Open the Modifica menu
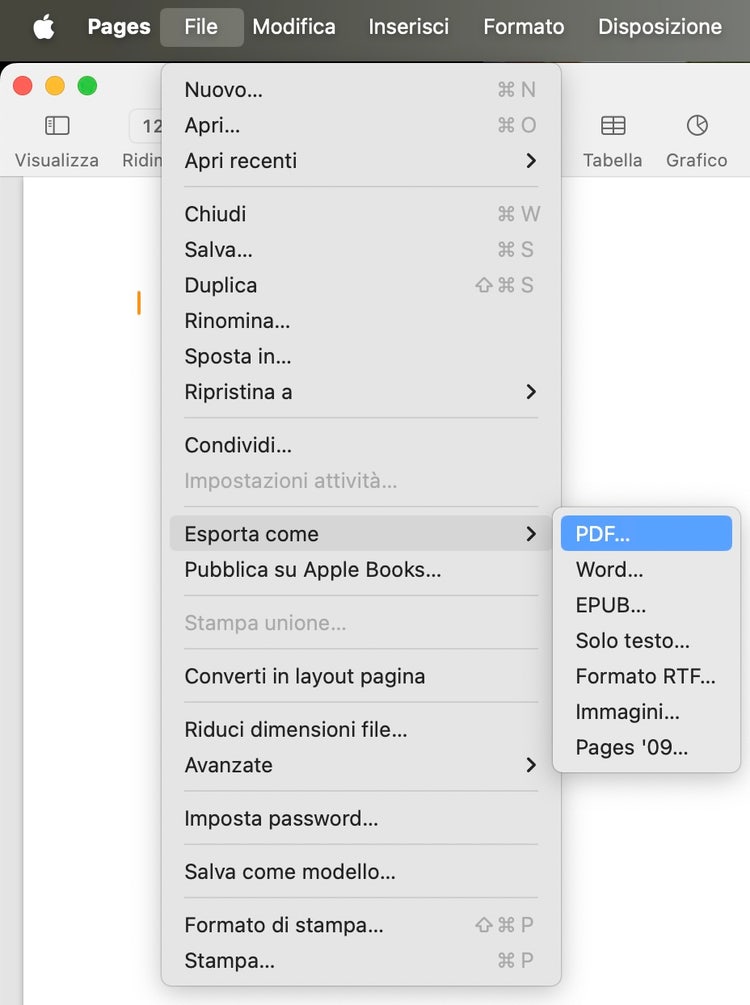The height and width of the screenshot is (1005, 750). 294,27
